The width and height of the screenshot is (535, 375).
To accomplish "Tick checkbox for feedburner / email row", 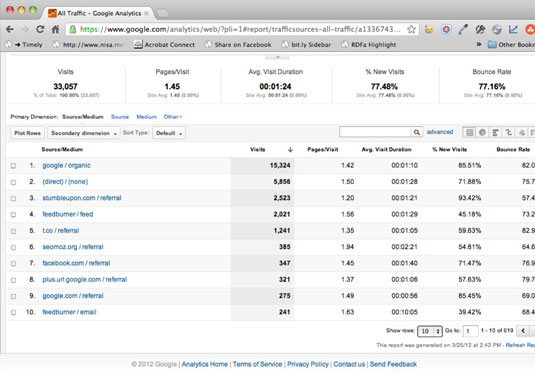I will [x=13, y=313].
